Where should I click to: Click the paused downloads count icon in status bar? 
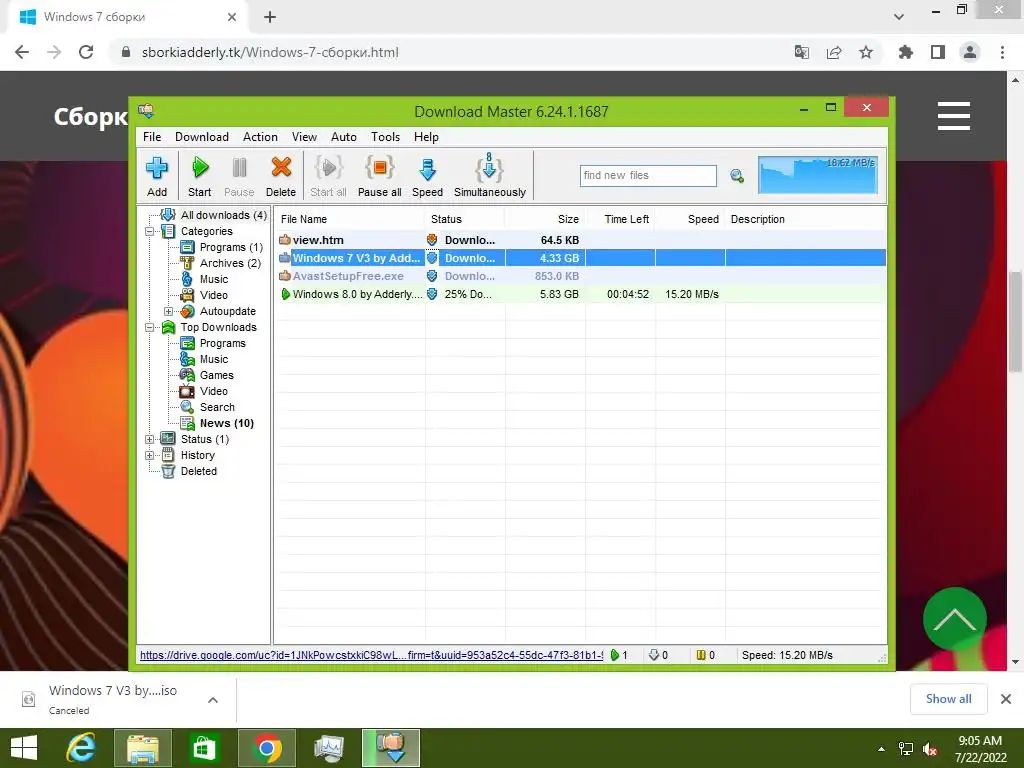701,655
